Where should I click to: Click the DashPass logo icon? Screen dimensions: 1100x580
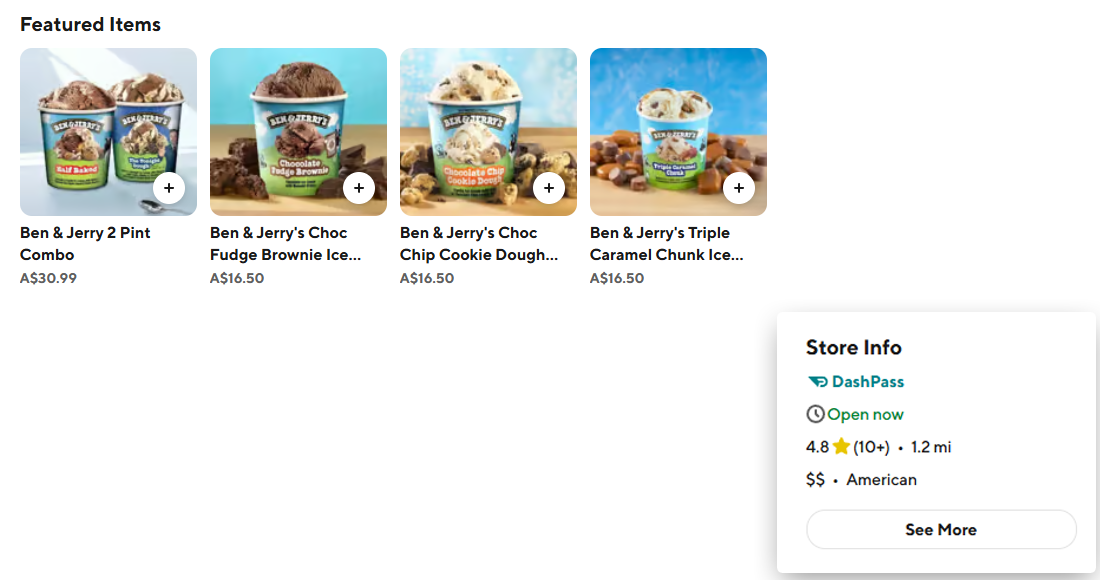[x=817, y=382]
